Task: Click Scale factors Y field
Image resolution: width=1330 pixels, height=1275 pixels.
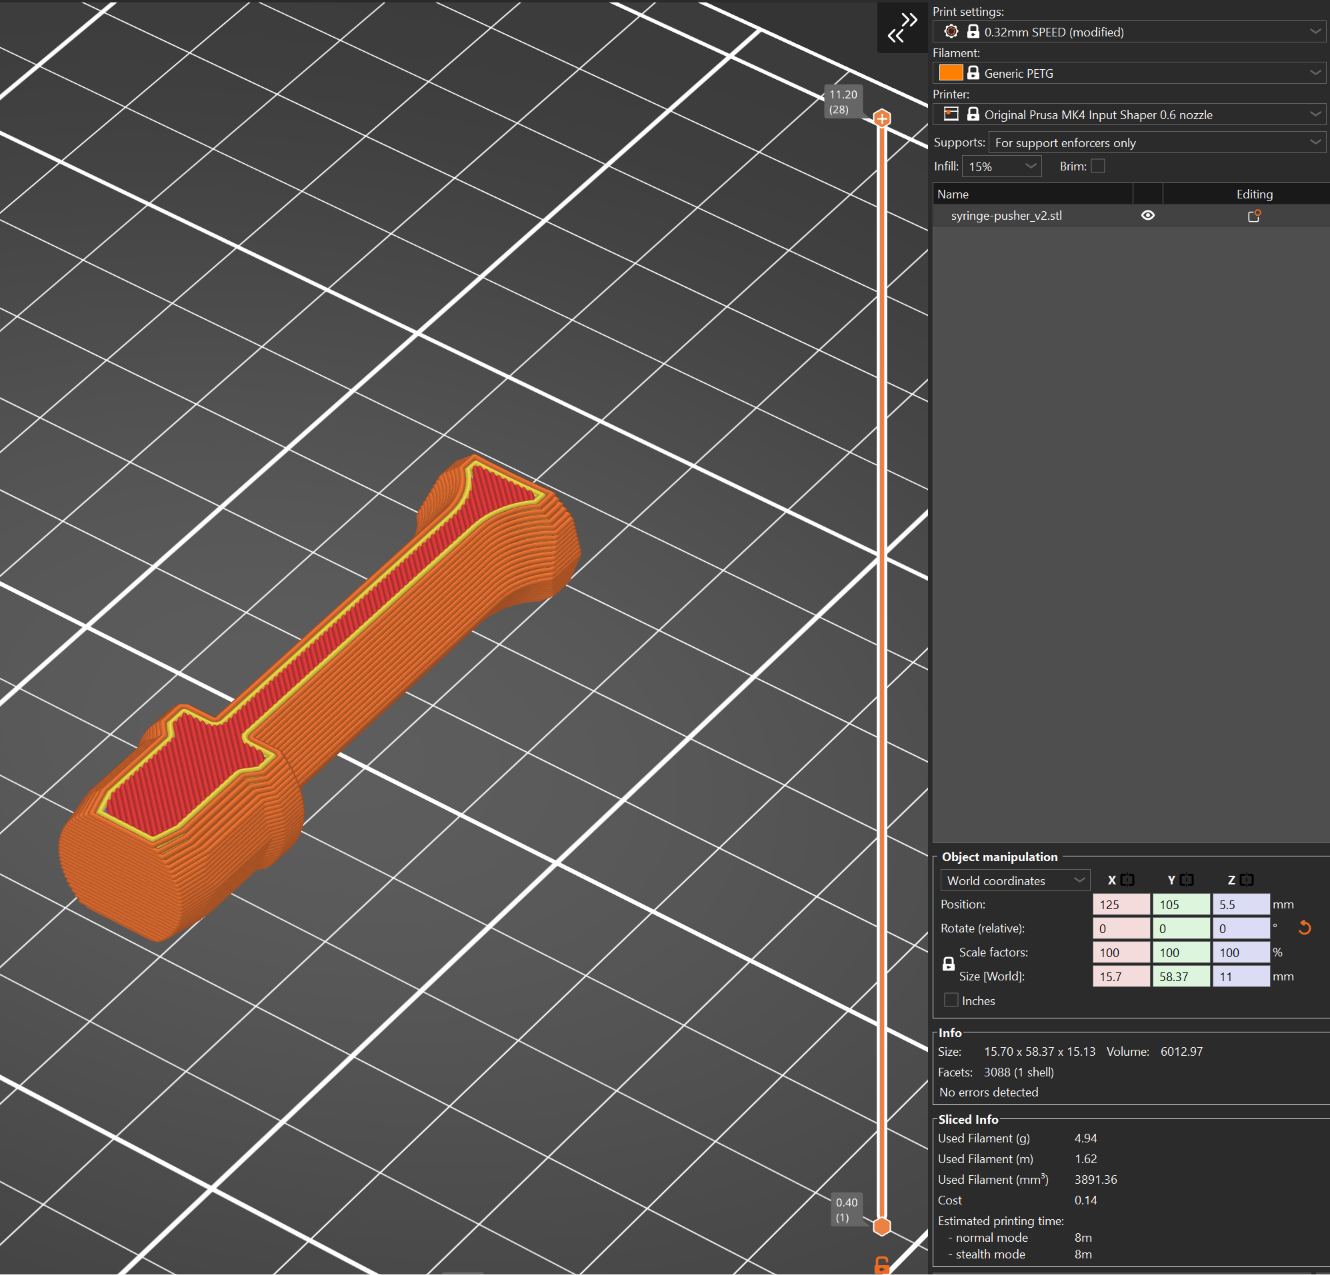Action: tap(1181, 952)
